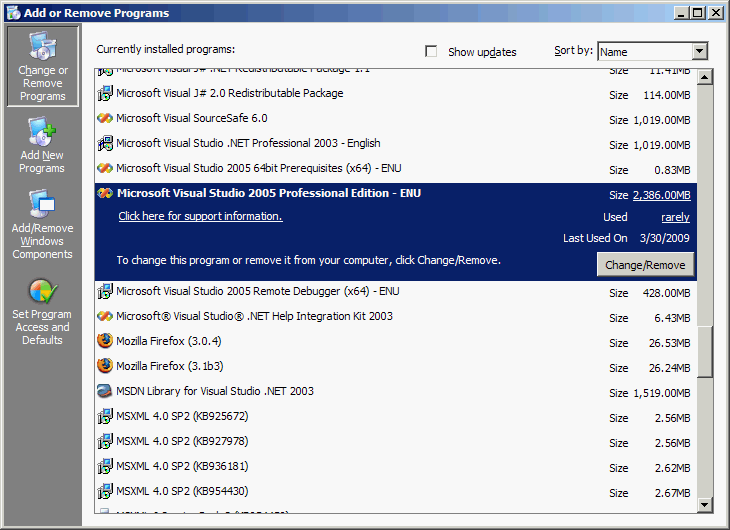Select MSXML 4.0 SP2 (KB927978) entry
This screenshot has height=530, width=730.
pyautogui.click(x=395, y=442)
